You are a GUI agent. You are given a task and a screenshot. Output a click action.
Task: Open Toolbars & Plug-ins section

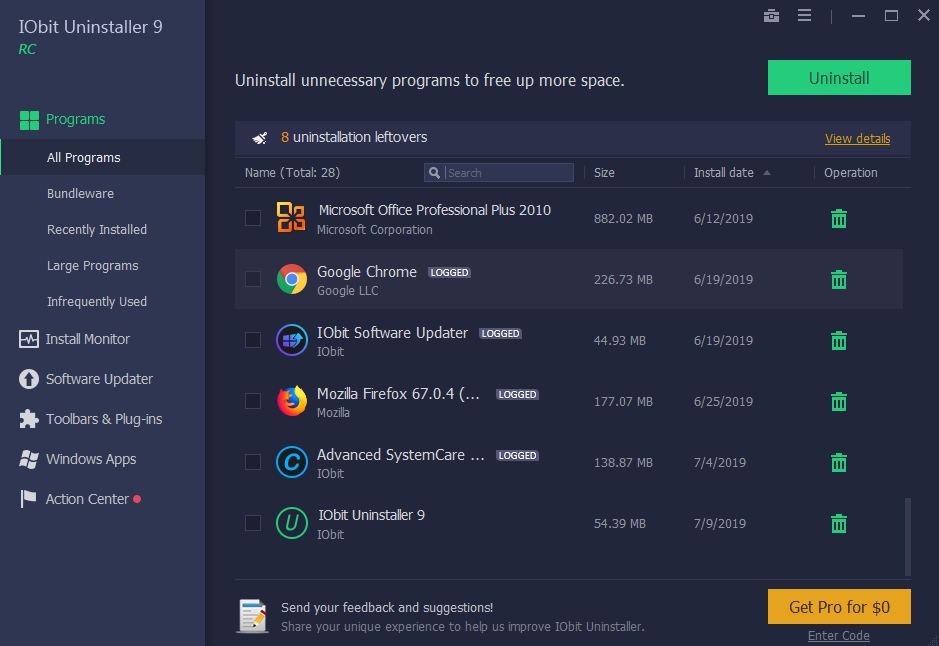pyautogui.click(x=104, y=419)
